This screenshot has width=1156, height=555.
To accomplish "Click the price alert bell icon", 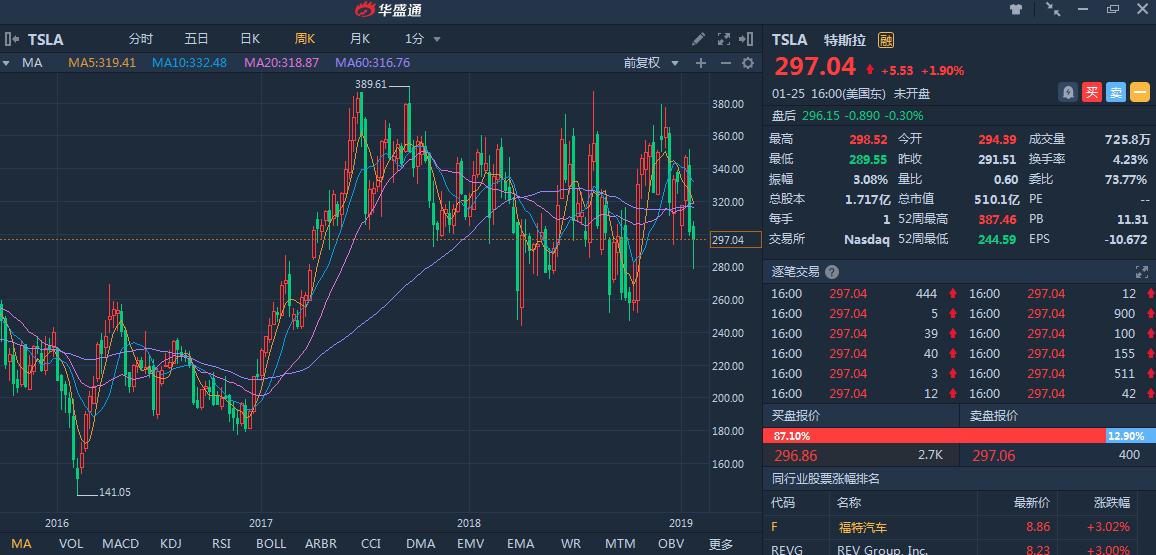I will [x=1068, y=92].
